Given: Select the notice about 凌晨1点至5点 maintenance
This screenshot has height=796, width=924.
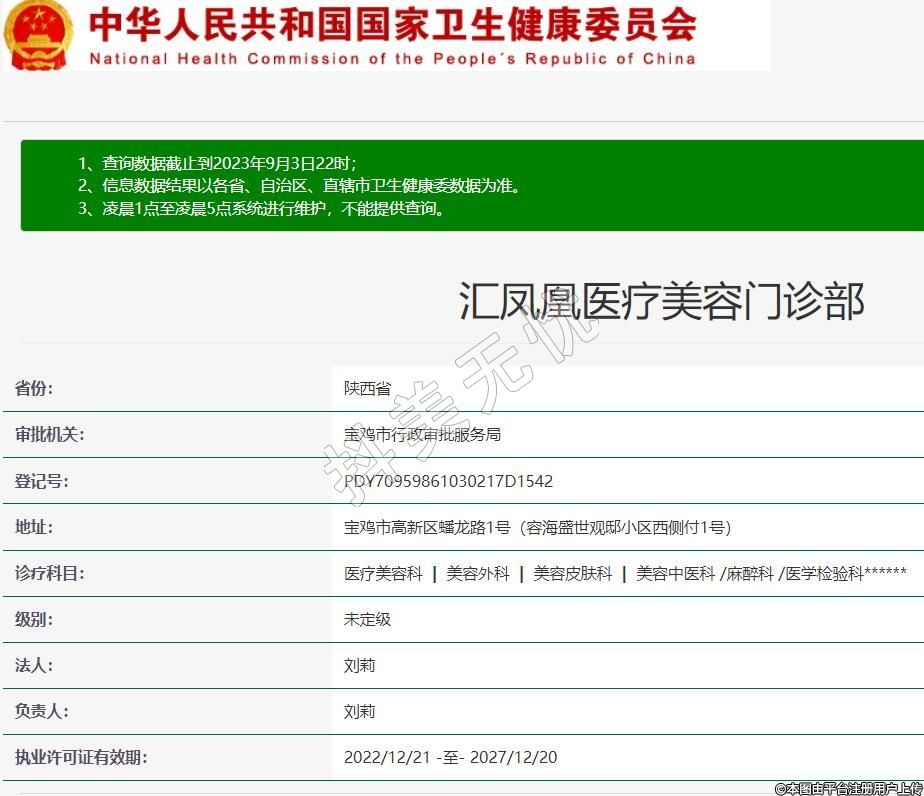Looking at the screenshot, I should [261, 209].
